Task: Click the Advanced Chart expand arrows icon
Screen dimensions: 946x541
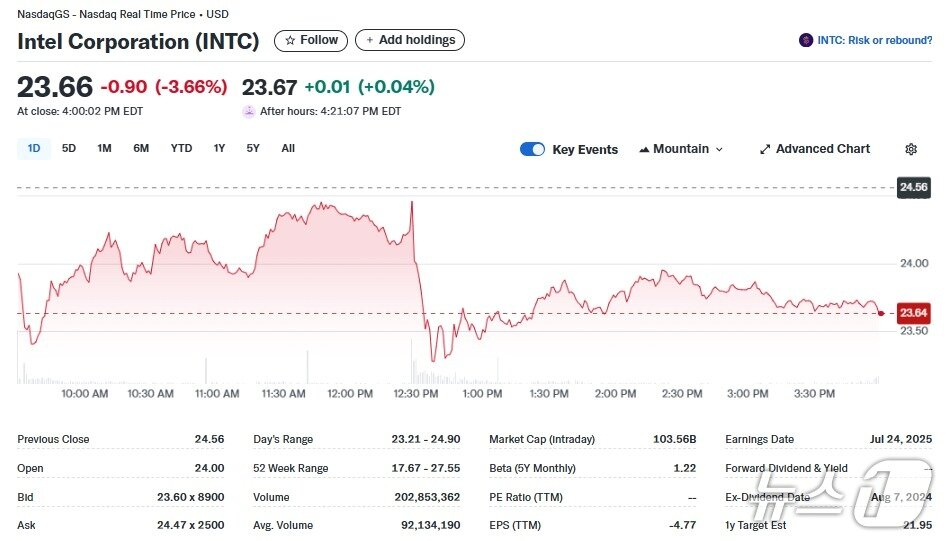Action: [x=765, y=149]
